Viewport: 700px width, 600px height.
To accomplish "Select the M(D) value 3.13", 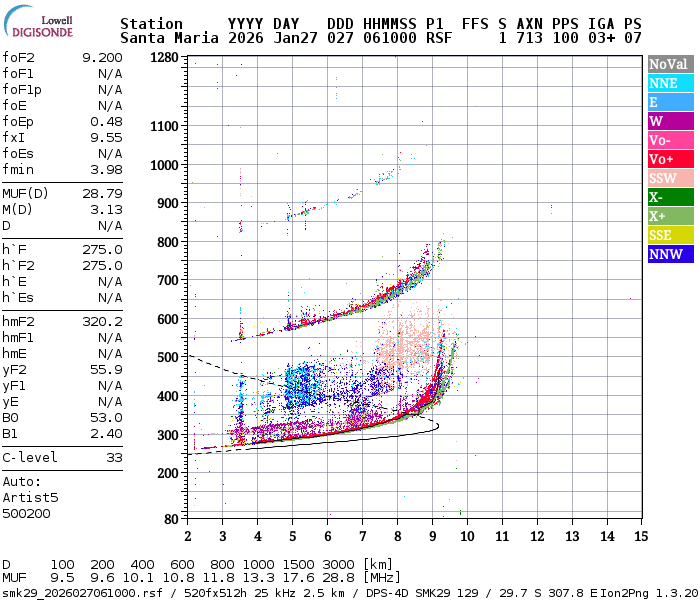I will point(106,209).
